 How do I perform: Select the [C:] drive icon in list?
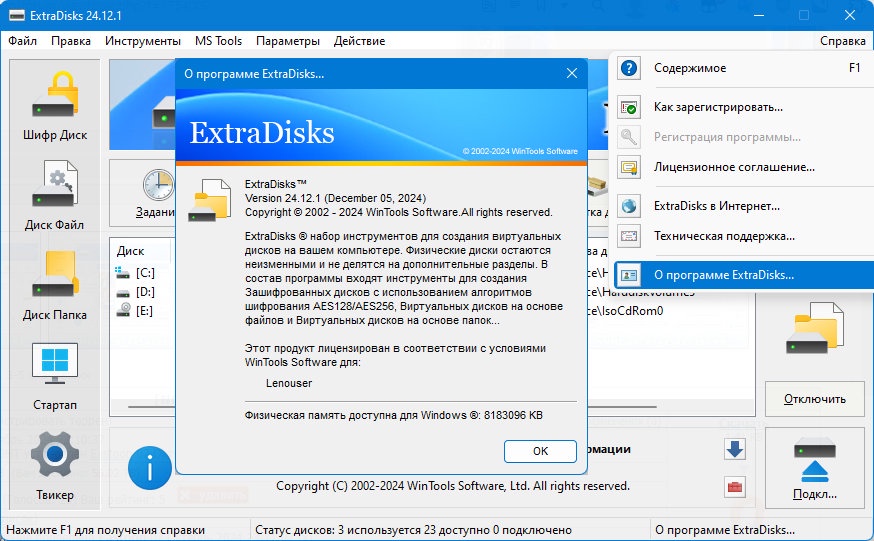click(122, 272)
